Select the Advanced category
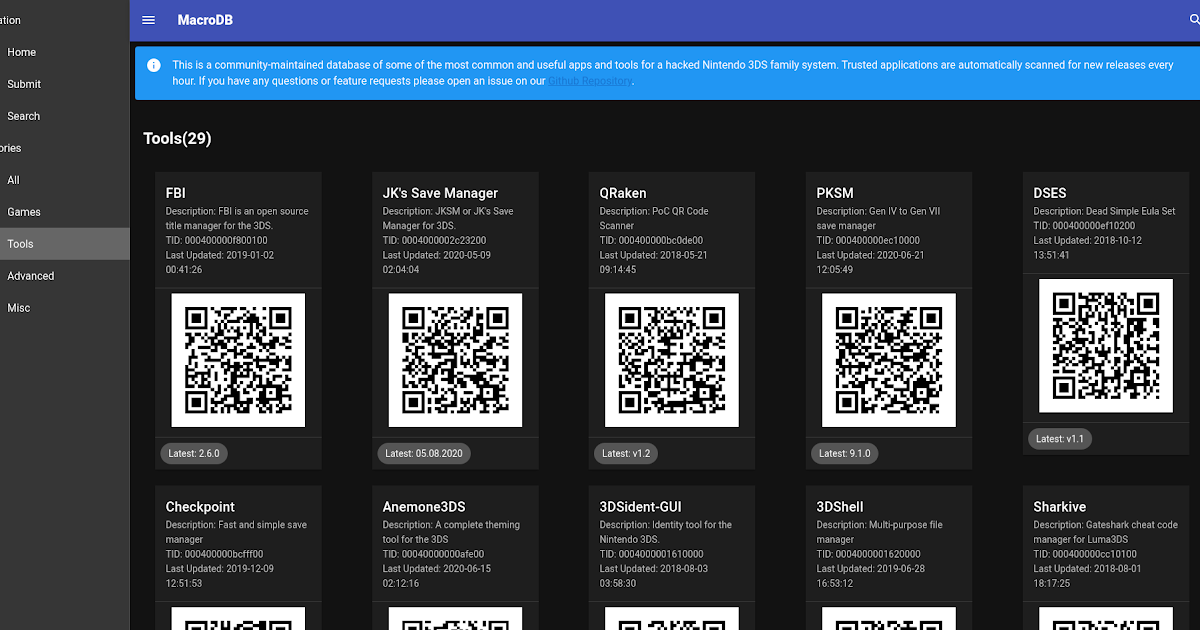Image resolution: width=1200 pixels, height=630 pixels. tap(65, 276)
